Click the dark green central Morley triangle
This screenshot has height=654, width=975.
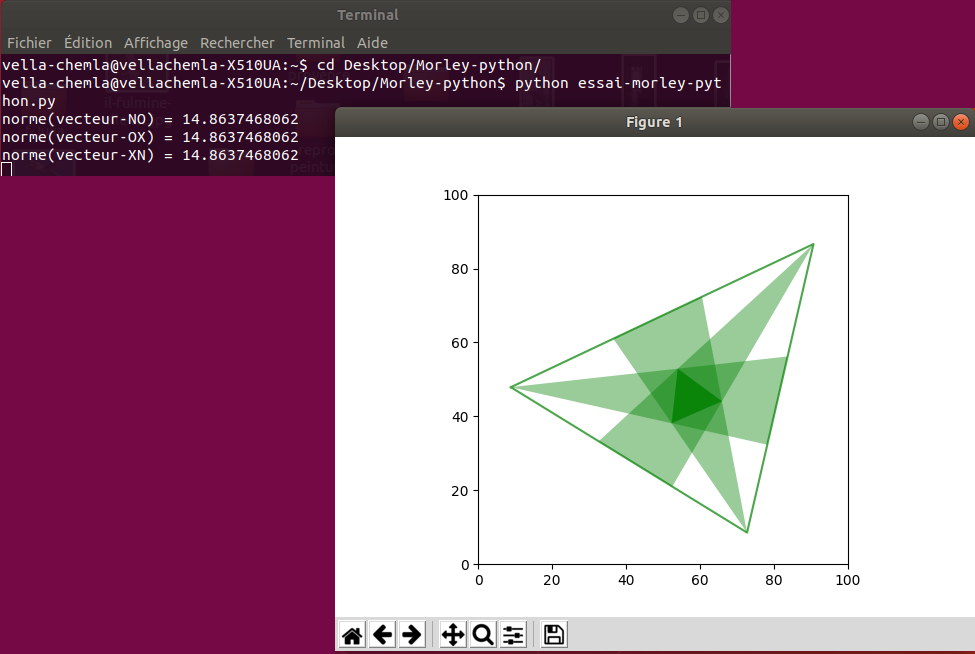pyautogui.click(x=691, y=399)
